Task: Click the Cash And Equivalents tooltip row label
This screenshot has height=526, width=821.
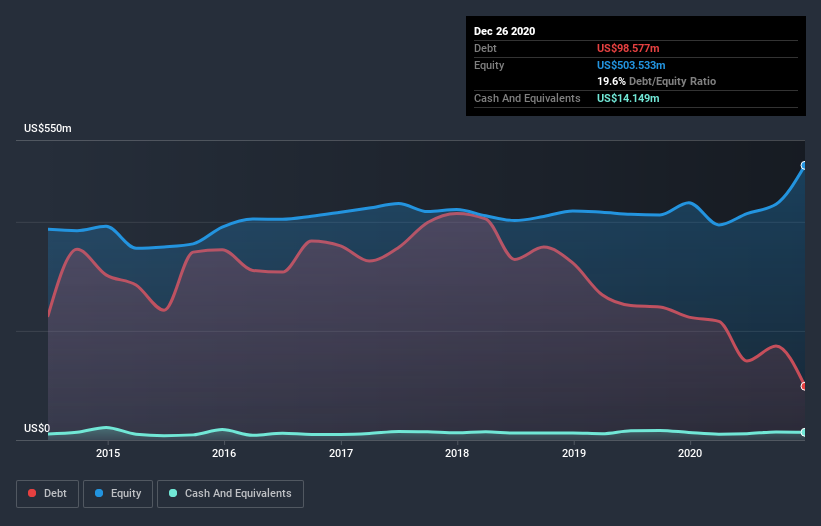Action: (527, 98)
